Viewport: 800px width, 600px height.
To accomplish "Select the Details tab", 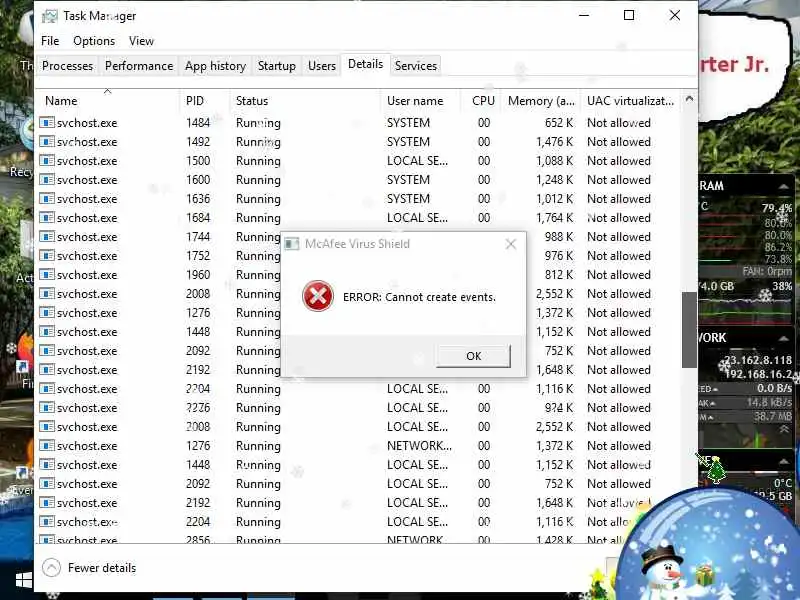I will (x=365, y=64).
